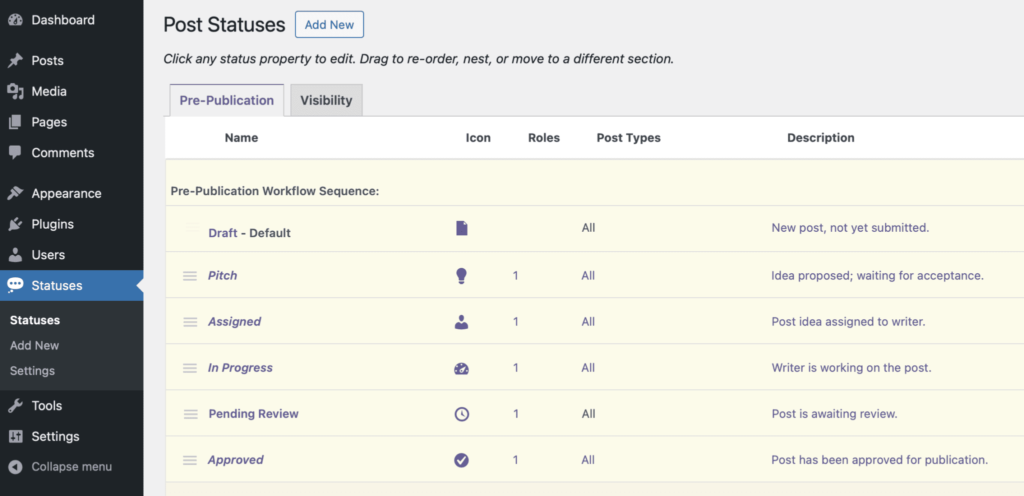The image size is (1024, 496).
Task: Click description 'Post has been approved for publication.'
Action: point(880,460)
